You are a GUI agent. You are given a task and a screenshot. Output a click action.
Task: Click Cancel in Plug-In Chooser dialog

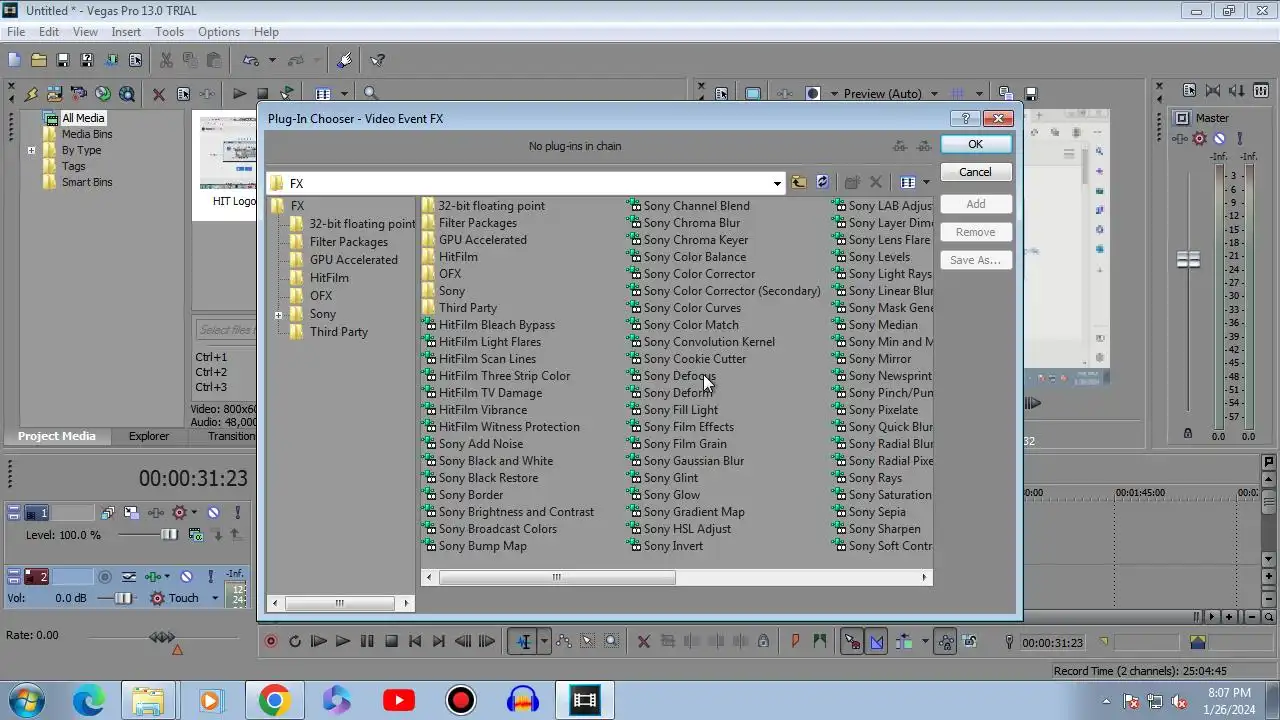(x=975, y=172)
